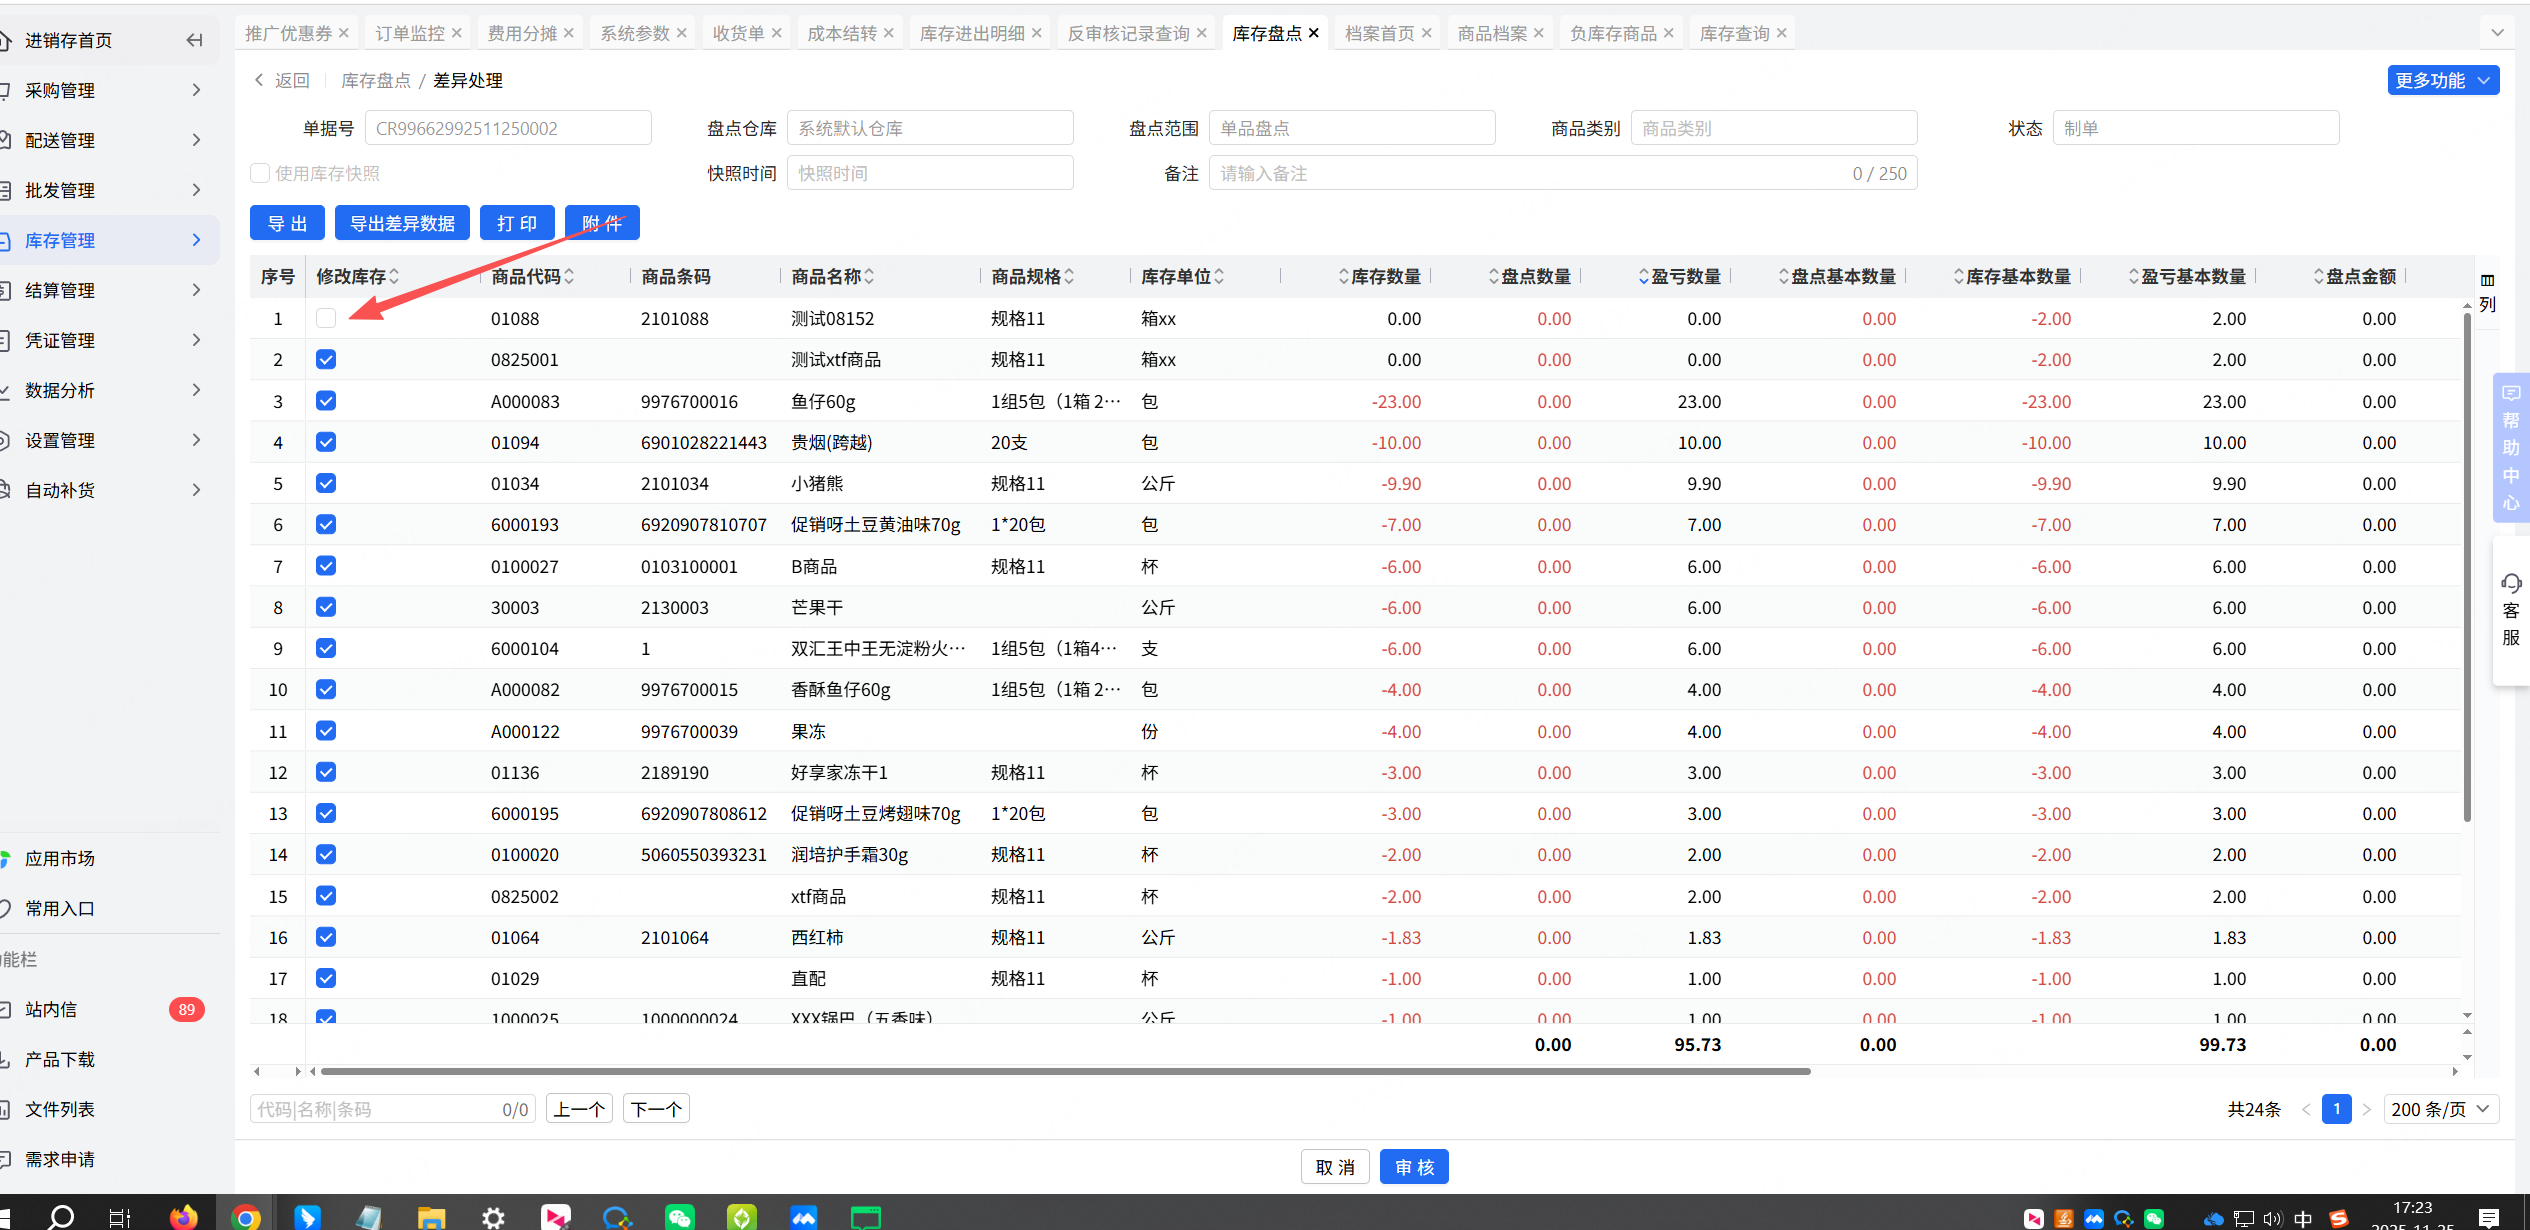Open the column settings icon labeled 列
The image size is (2530, 1230).
[2487, 292]
